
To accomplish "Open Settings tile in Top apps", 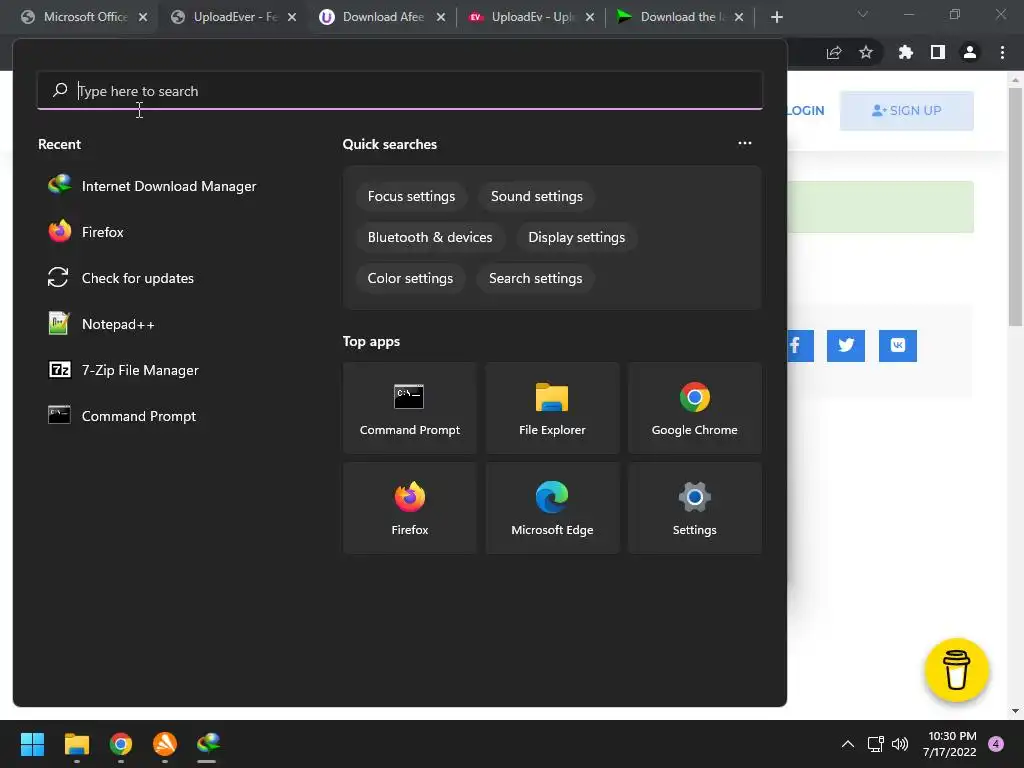I will pyautogui.click(x=694, y=508).
